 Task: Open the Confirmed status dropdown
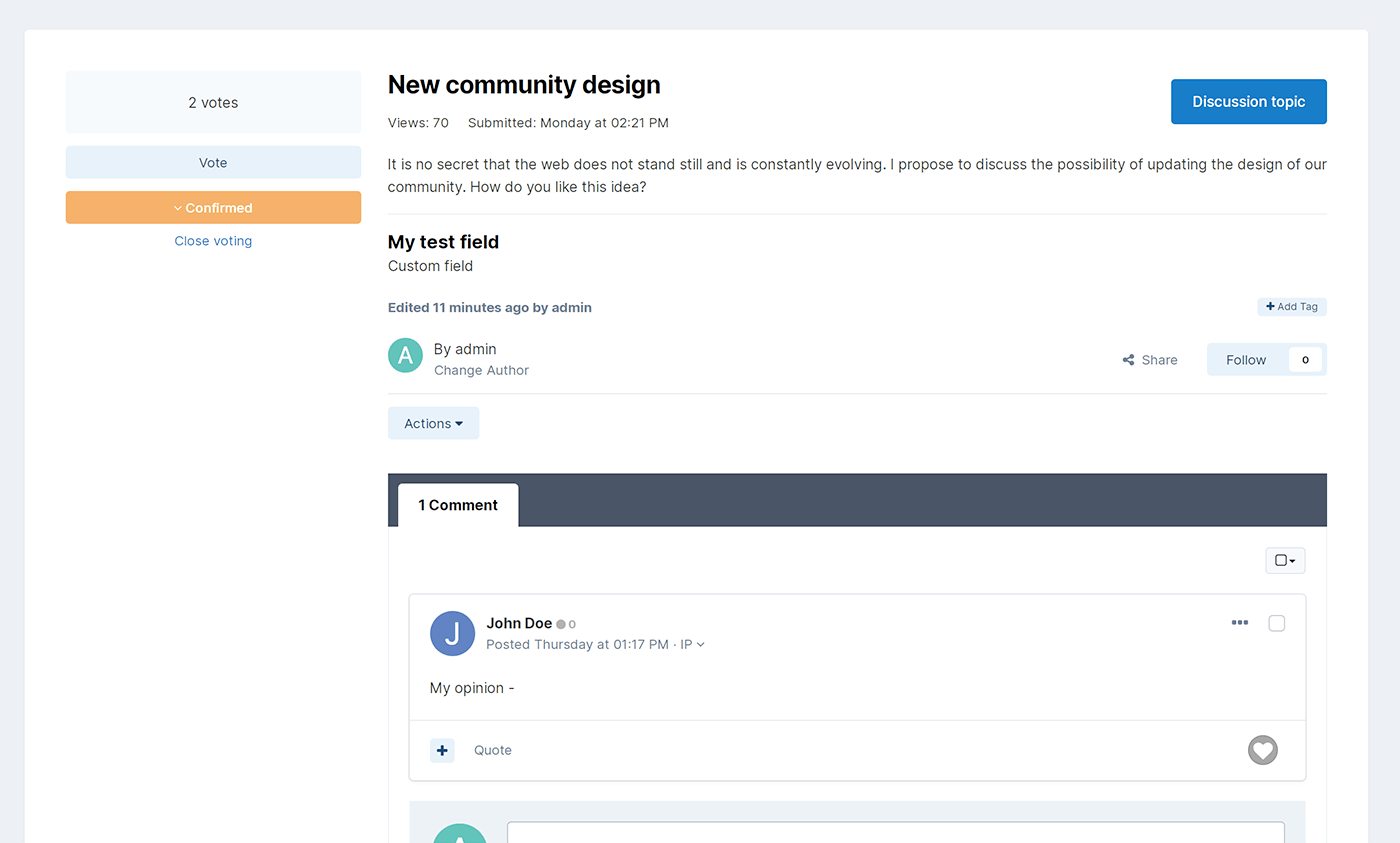pos(213,208)
